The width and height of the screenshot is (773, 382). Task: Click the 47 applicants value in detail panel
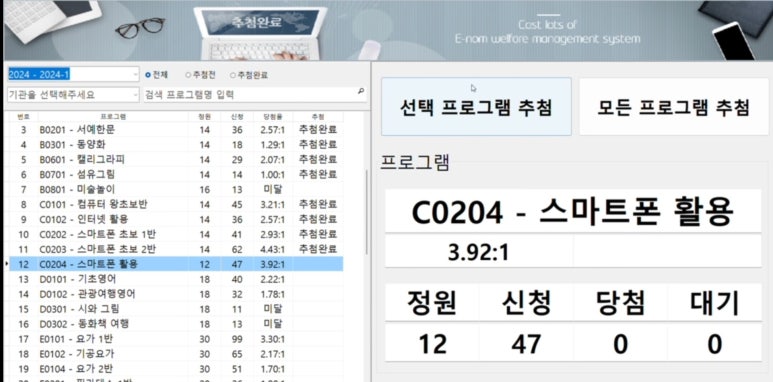[x=526, y=344]
